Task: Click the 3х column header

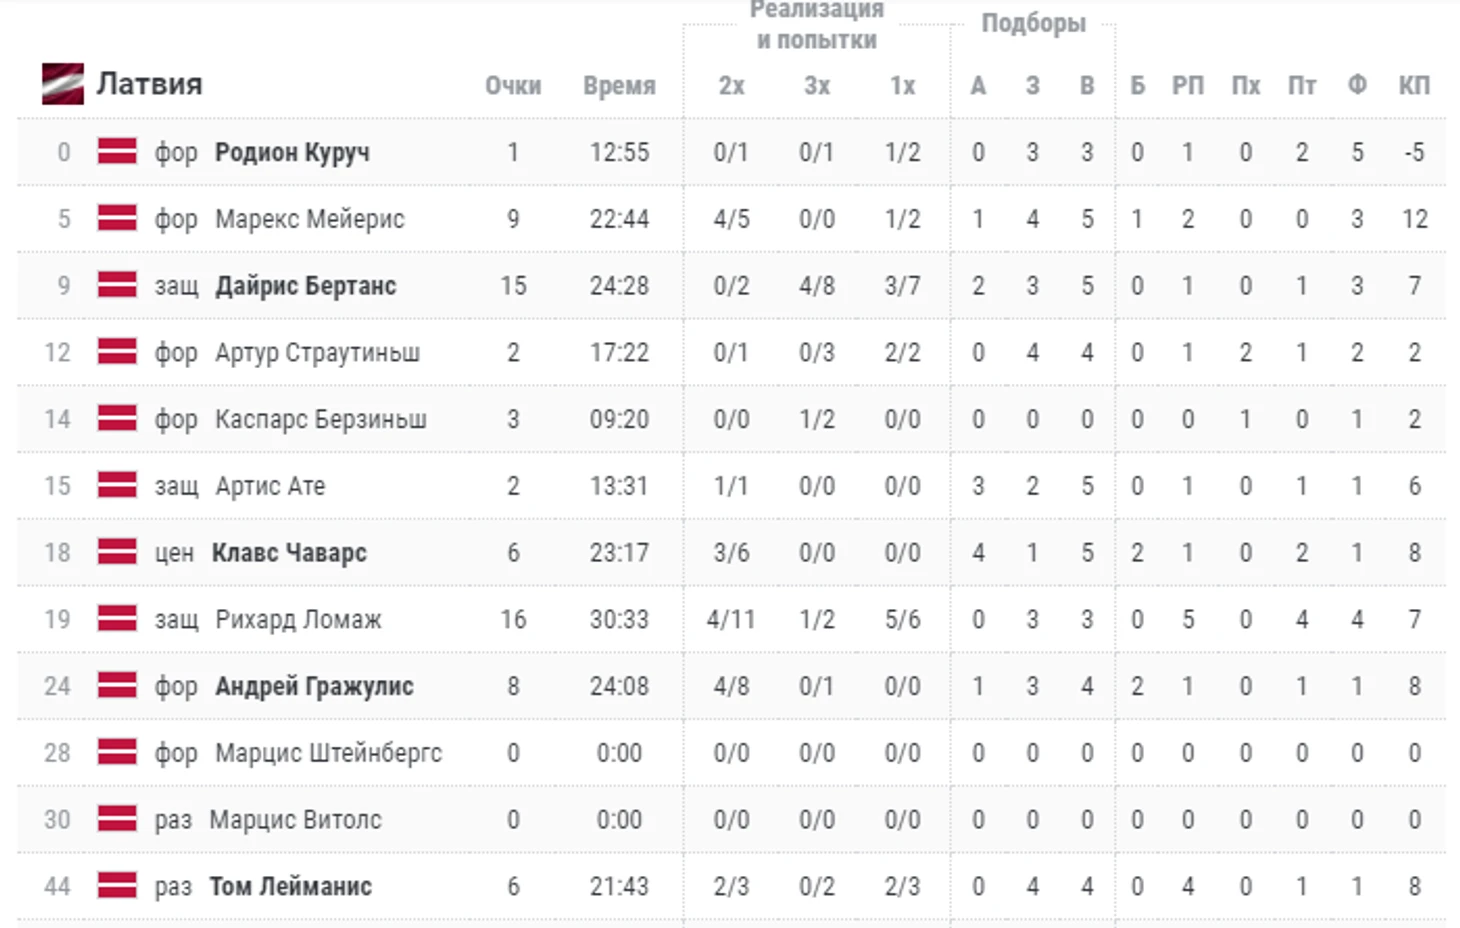Action: 817,86
